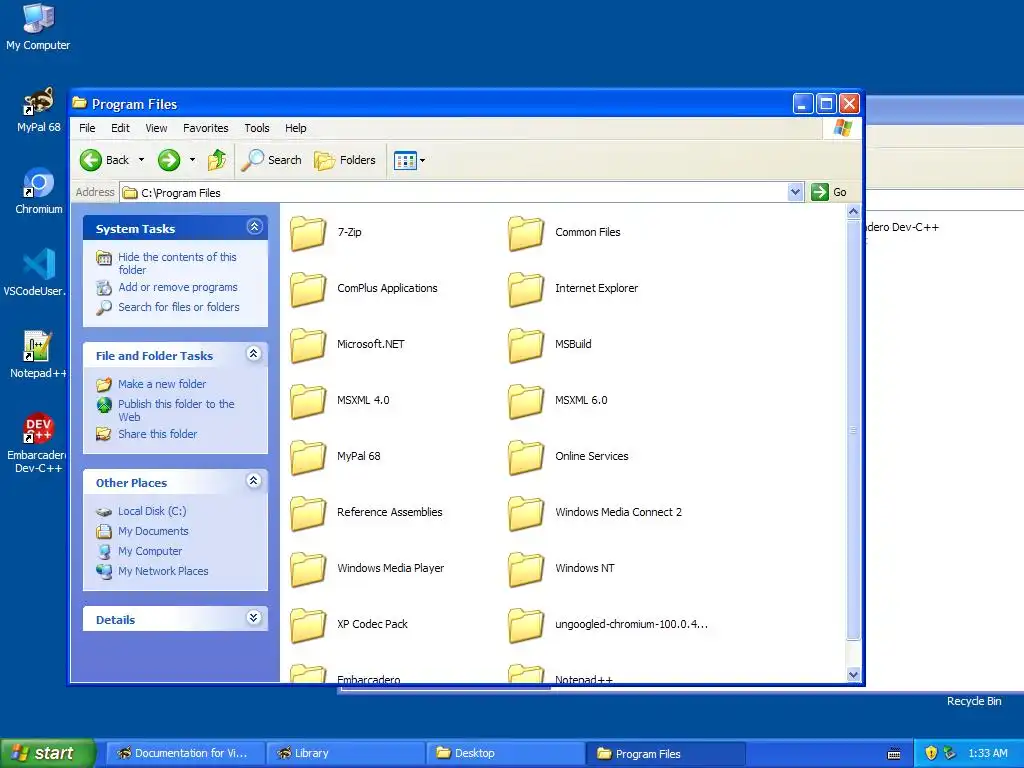Select the 7-Zip folder icon
Viewport: 1024px width, 768px height.
pos(308,233)
